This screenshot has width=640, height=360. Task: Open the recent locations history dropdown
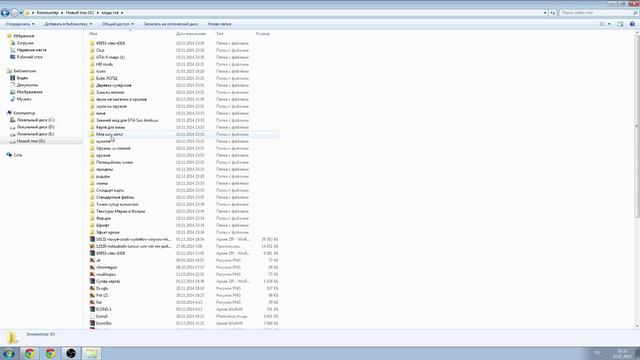point(21,13)
